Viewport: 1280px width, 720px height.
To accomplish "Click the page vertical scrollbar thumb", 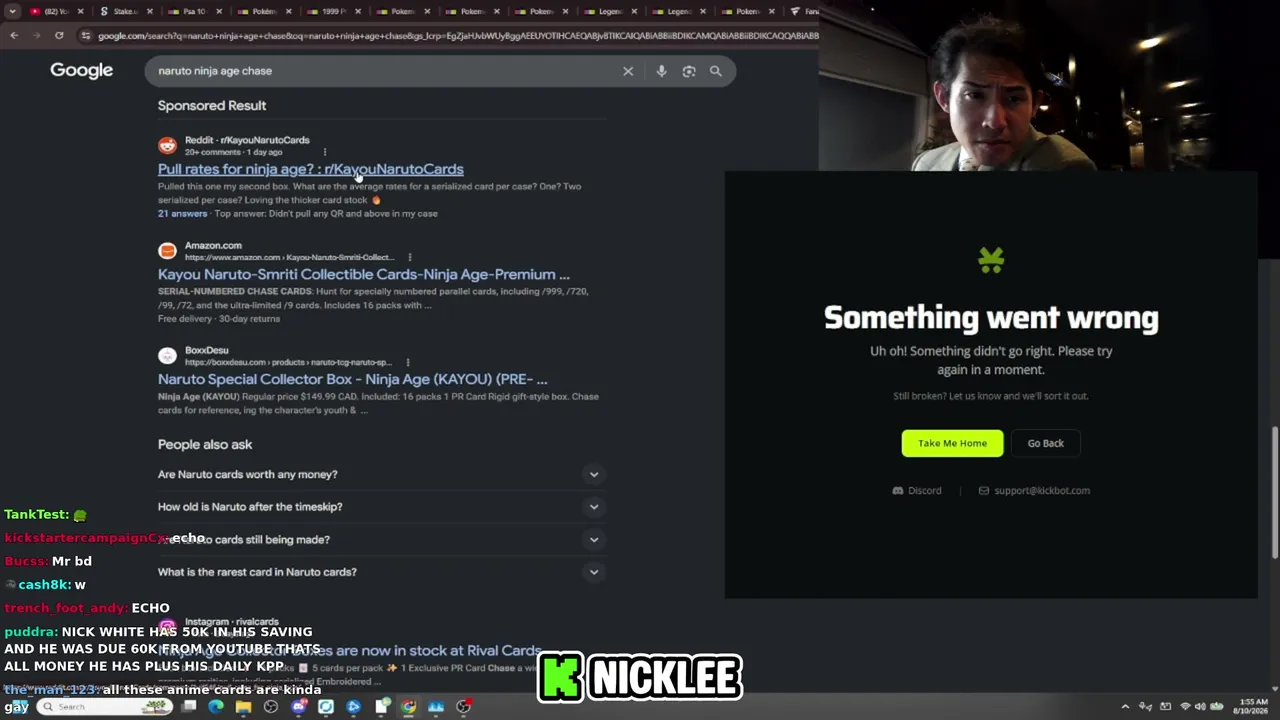I will (x=1274, y=492).
